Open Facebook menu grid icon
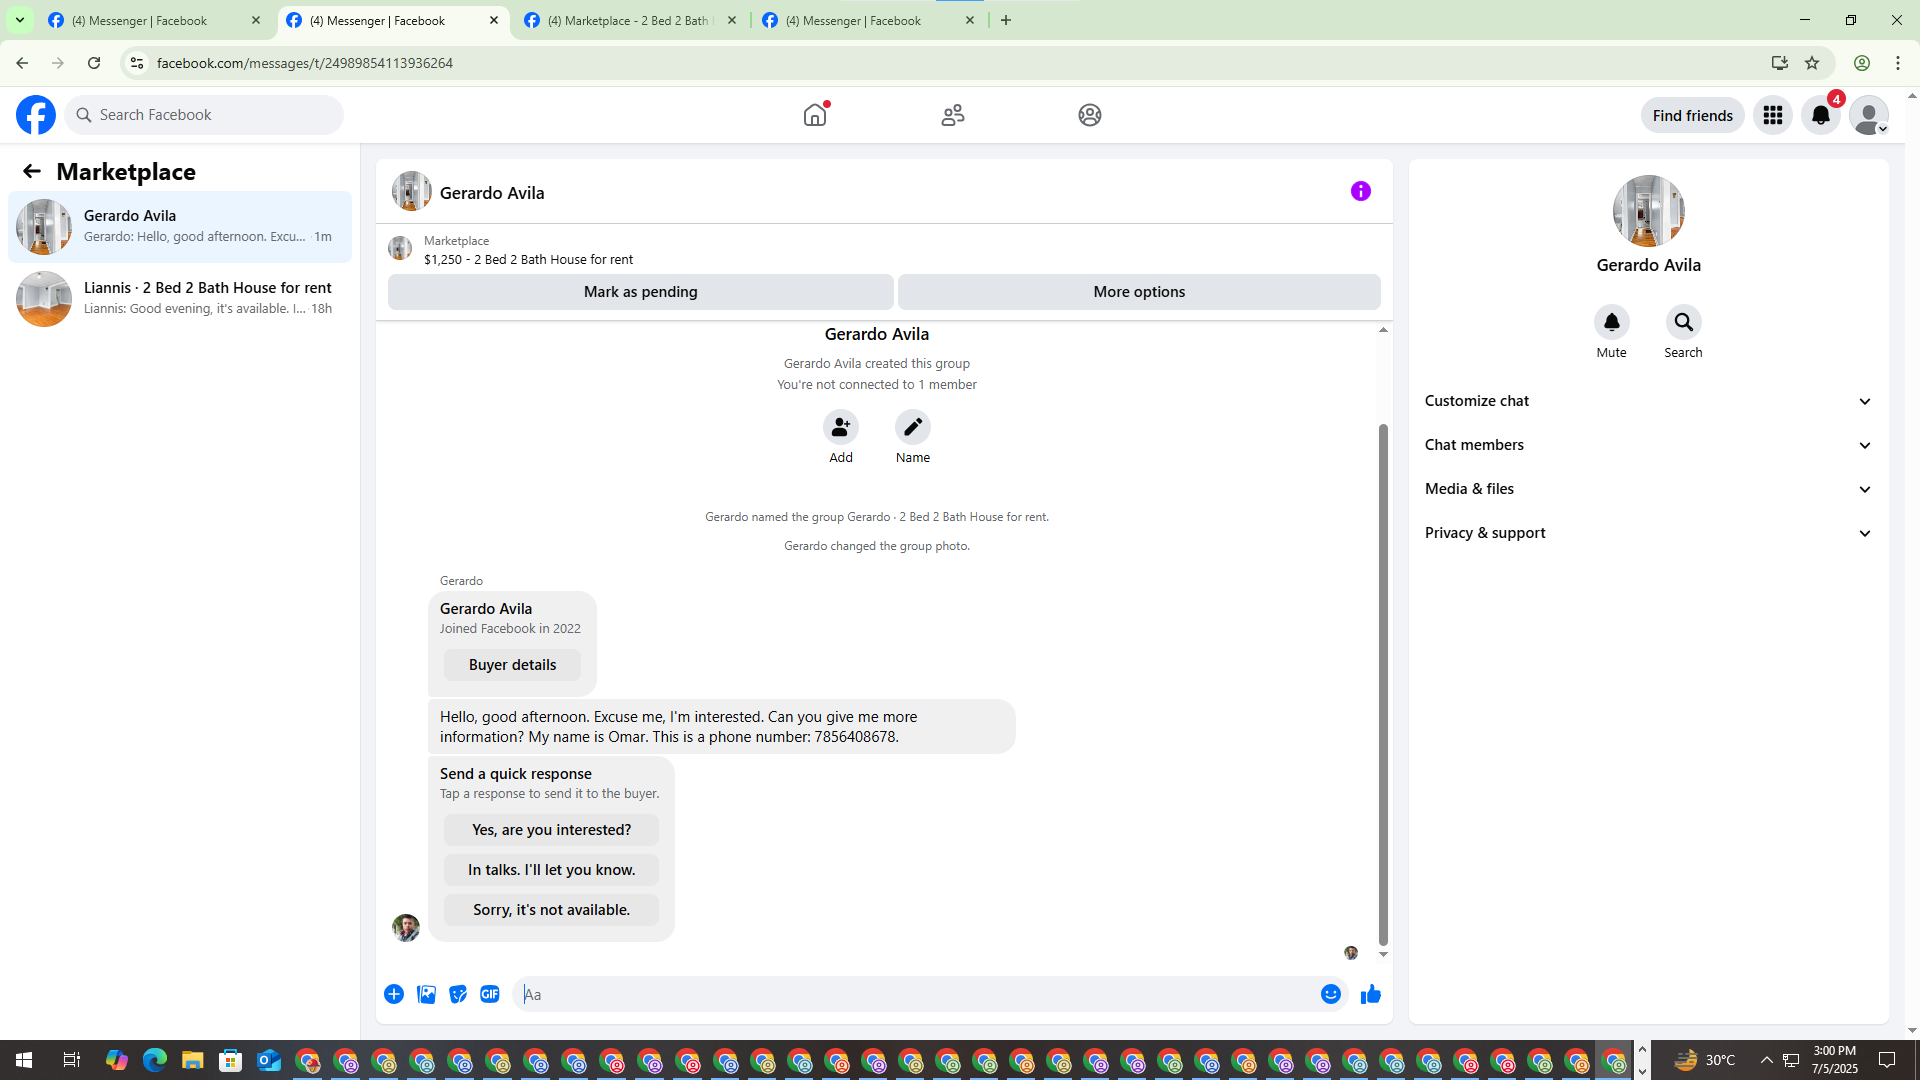This screenshot has height=1080, width=1920. pyautogui.click(x=1772, y=115)
